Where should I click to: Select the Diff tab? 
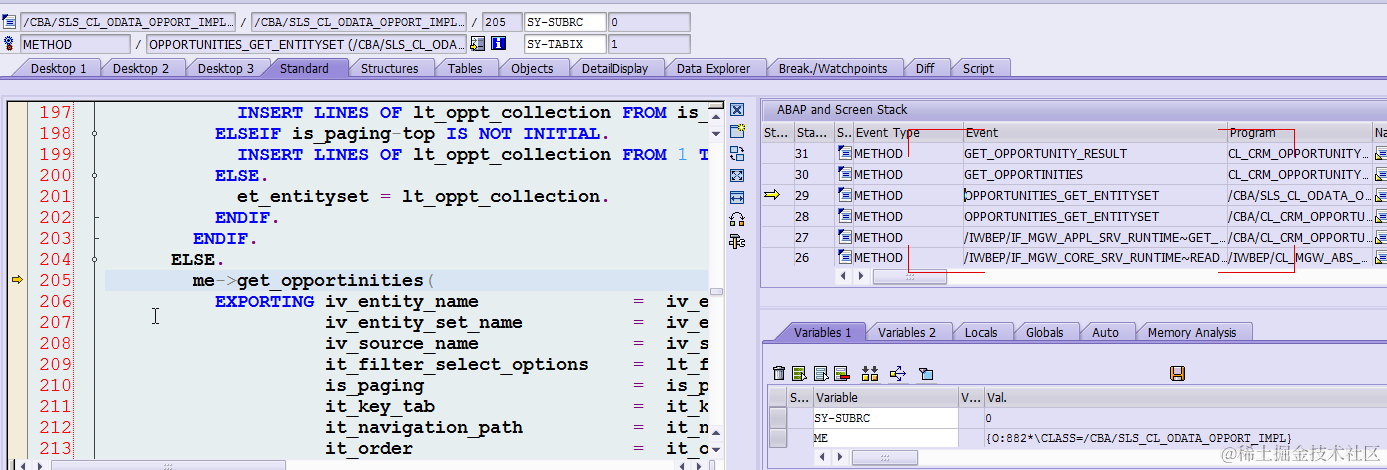pyautogui.click(x=925, y=68)
